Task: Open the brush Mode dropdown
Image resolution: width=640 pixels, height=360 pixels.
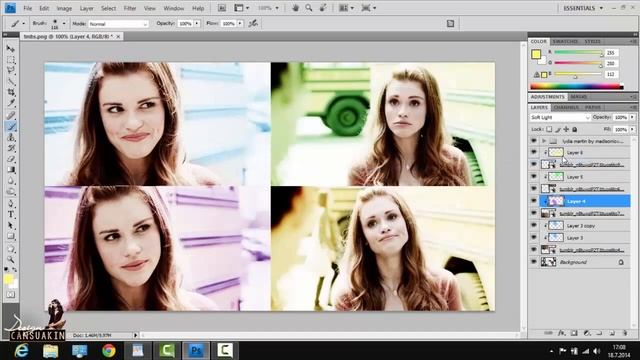Action: (118, 24)
